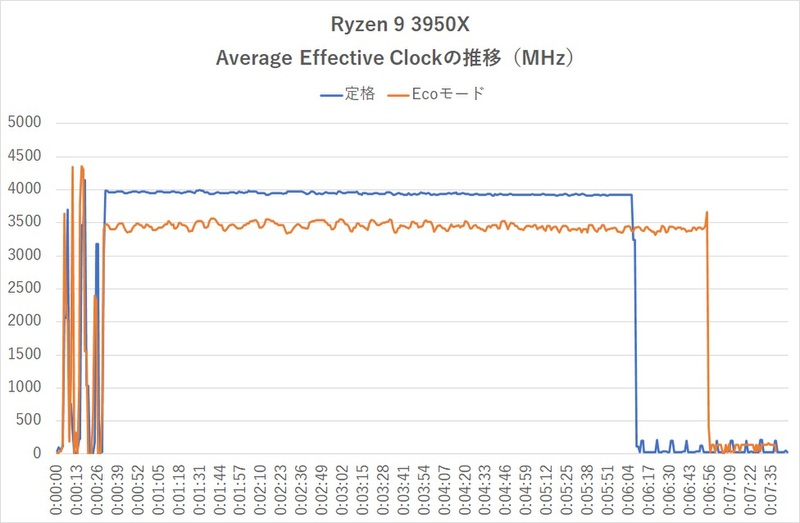
Task: Click the x-axis time label 0:01:44
Action: click(x=219, y=490)
